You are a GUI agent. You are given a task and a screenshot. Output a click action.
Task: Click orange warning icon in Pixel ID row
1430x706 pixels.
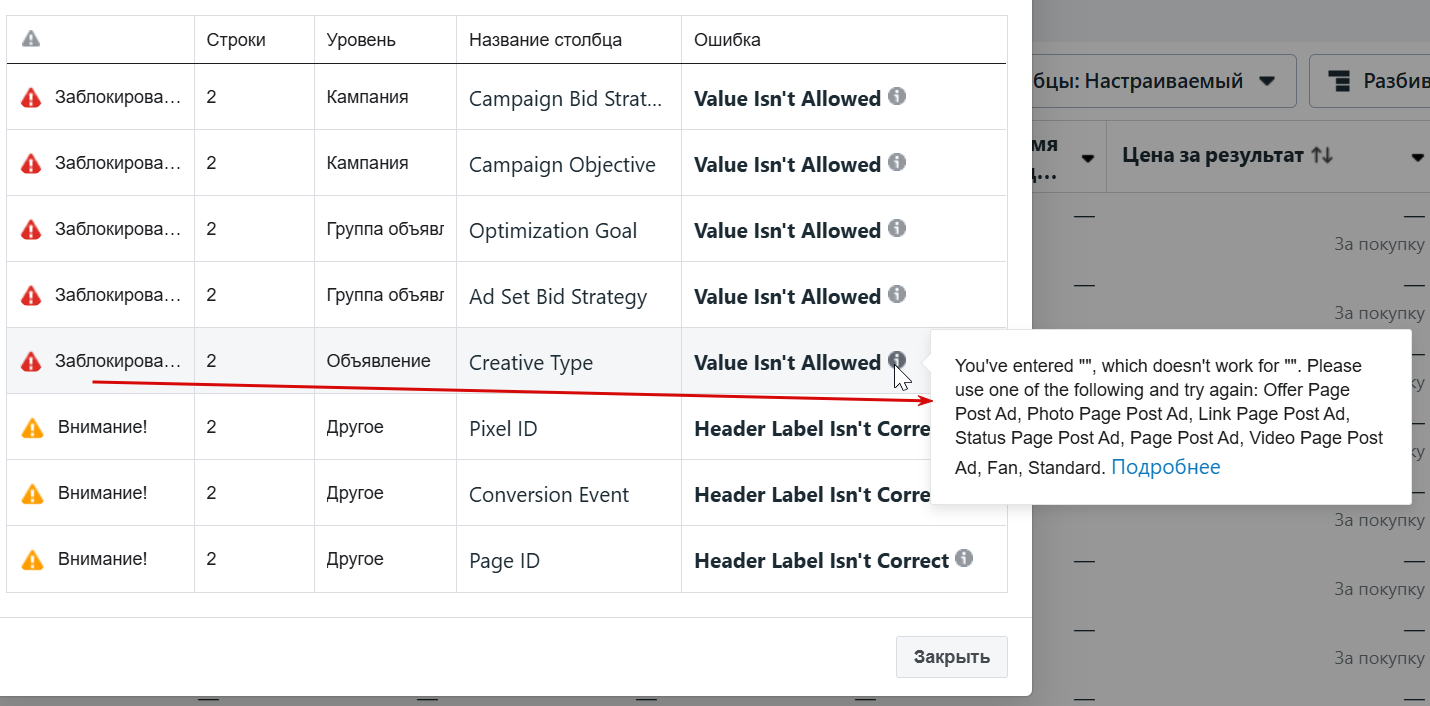point(32,428)
